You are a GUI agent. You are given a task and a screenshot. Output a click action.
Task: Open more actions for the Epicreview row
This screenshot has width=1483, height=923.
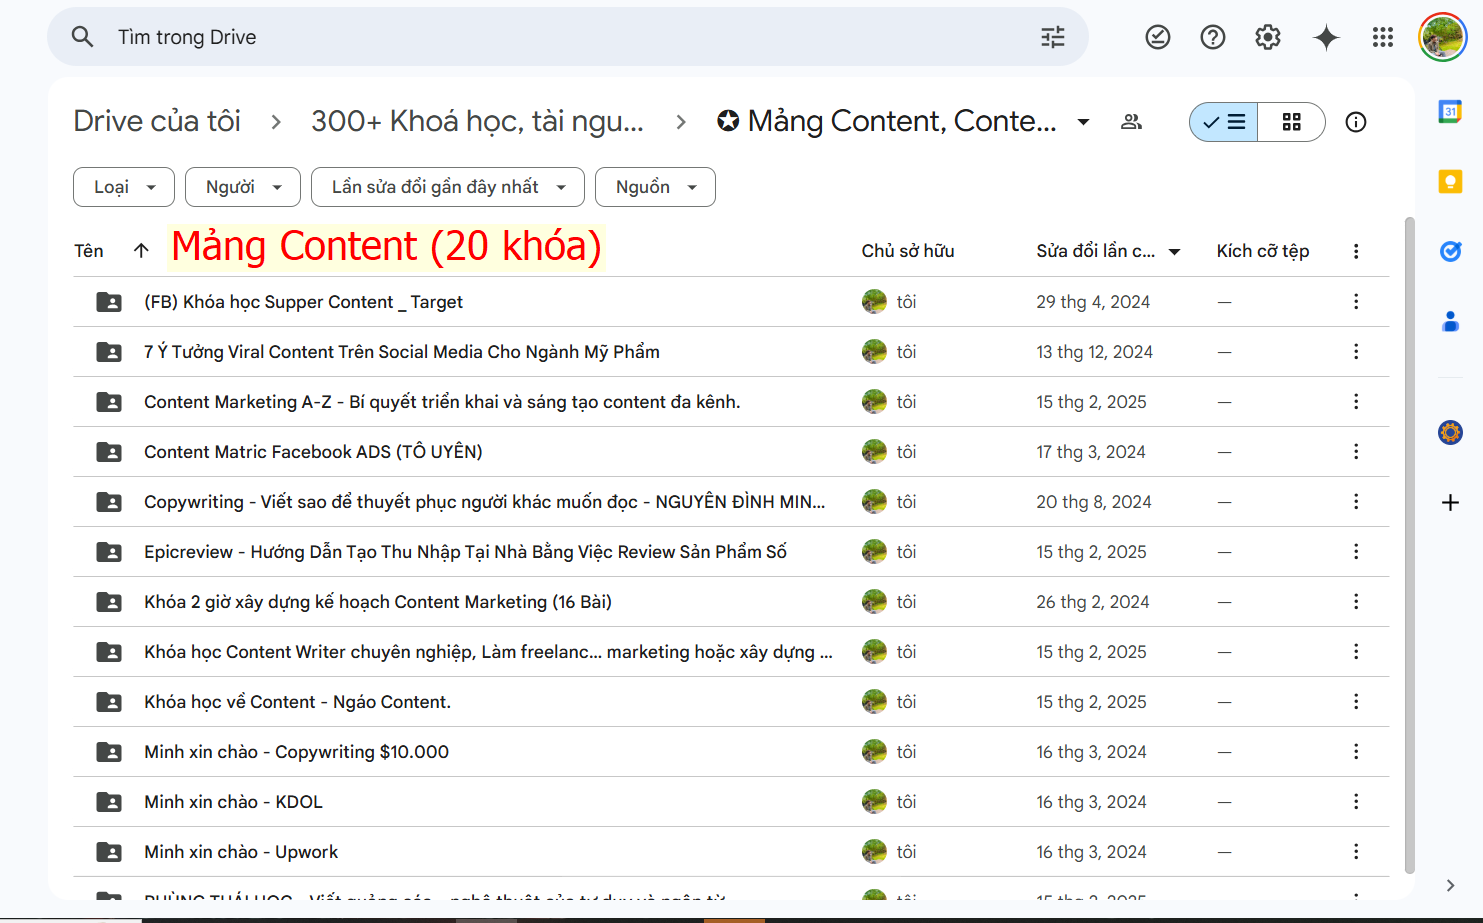click(1356, 551)
